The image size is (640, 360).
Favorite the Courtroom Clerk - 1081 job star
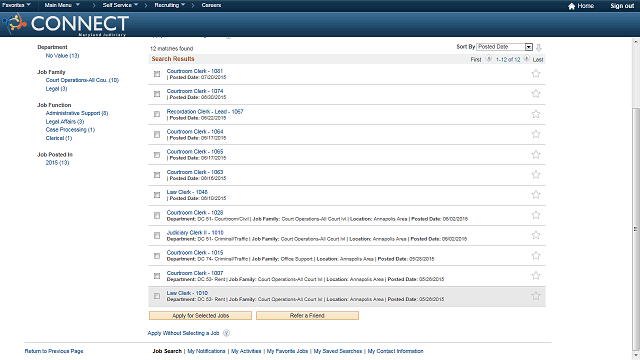click(536, 73)
